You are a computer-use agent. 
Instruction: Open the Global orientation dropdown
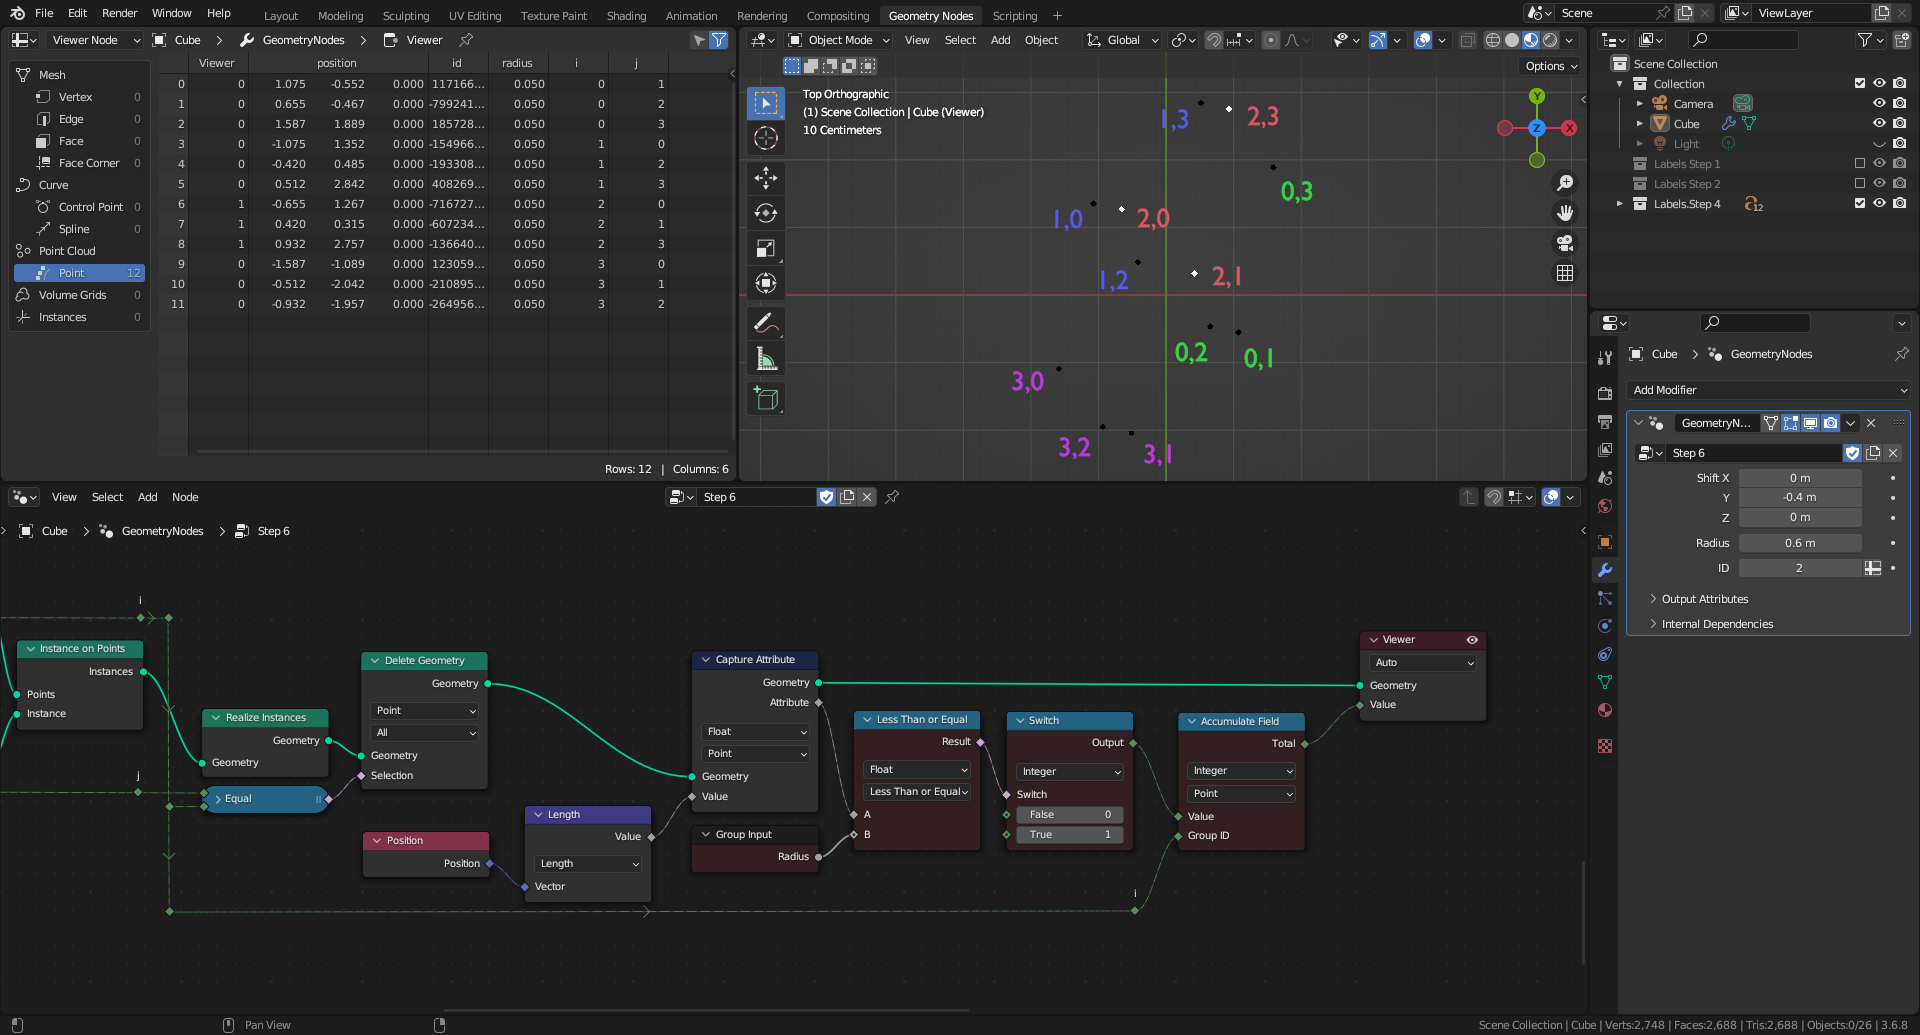coord(1122,40)
